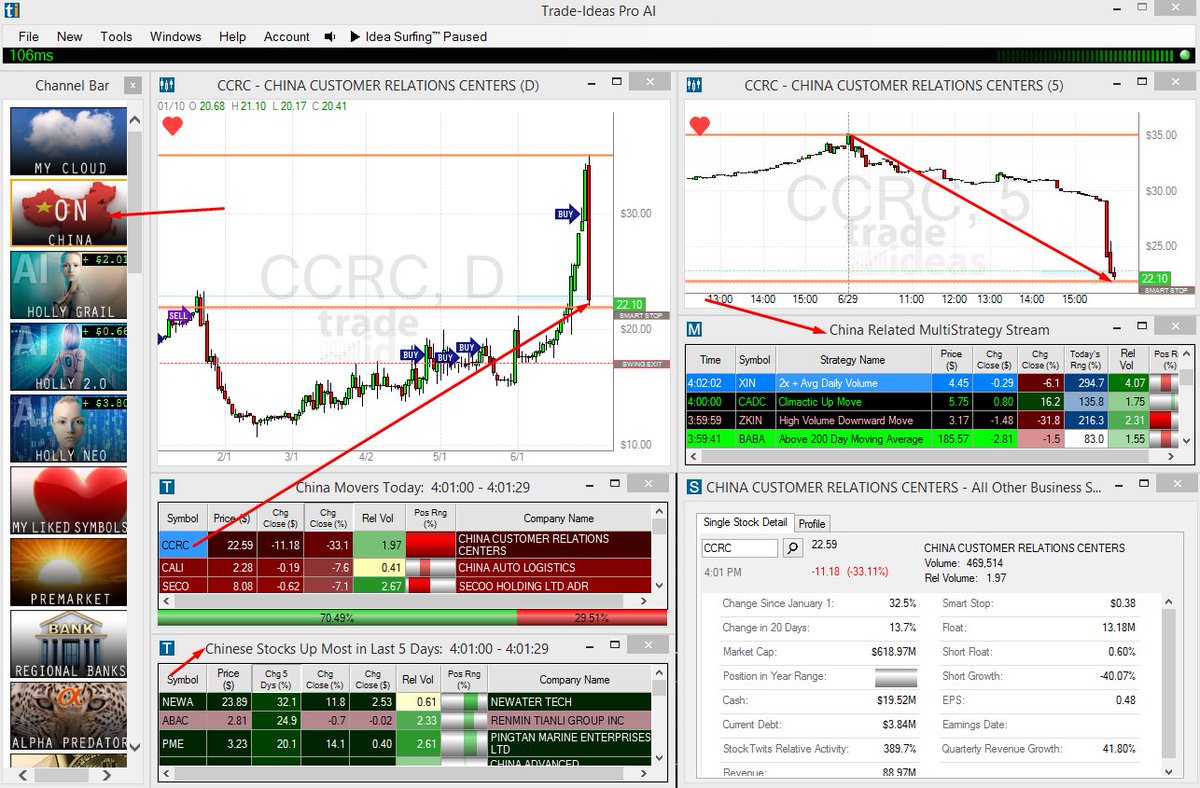Open the Holly Grail channel
This screenshot has width=1200, height=788.
coord(69,285)
